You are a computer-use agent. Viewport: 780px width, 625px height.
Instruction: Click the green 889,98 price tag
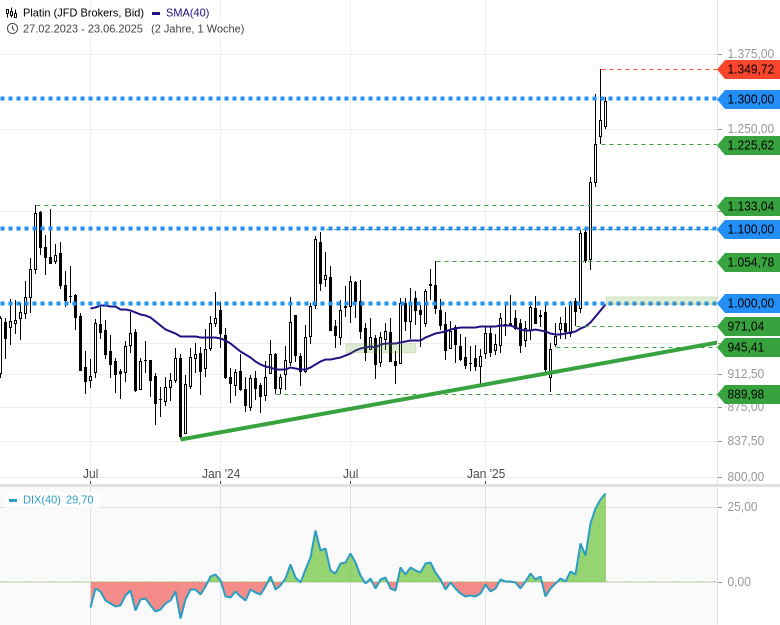(x=749, y=395)
